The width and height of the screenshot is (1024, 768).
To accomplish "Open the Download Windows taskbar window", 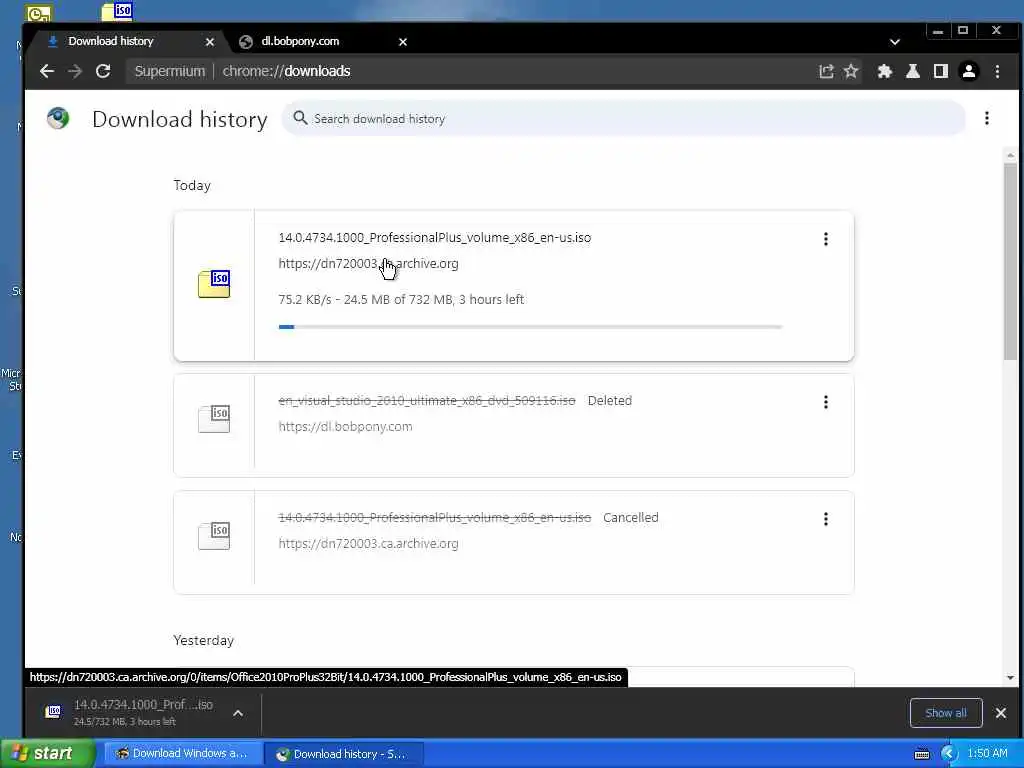I will (182, 754).
